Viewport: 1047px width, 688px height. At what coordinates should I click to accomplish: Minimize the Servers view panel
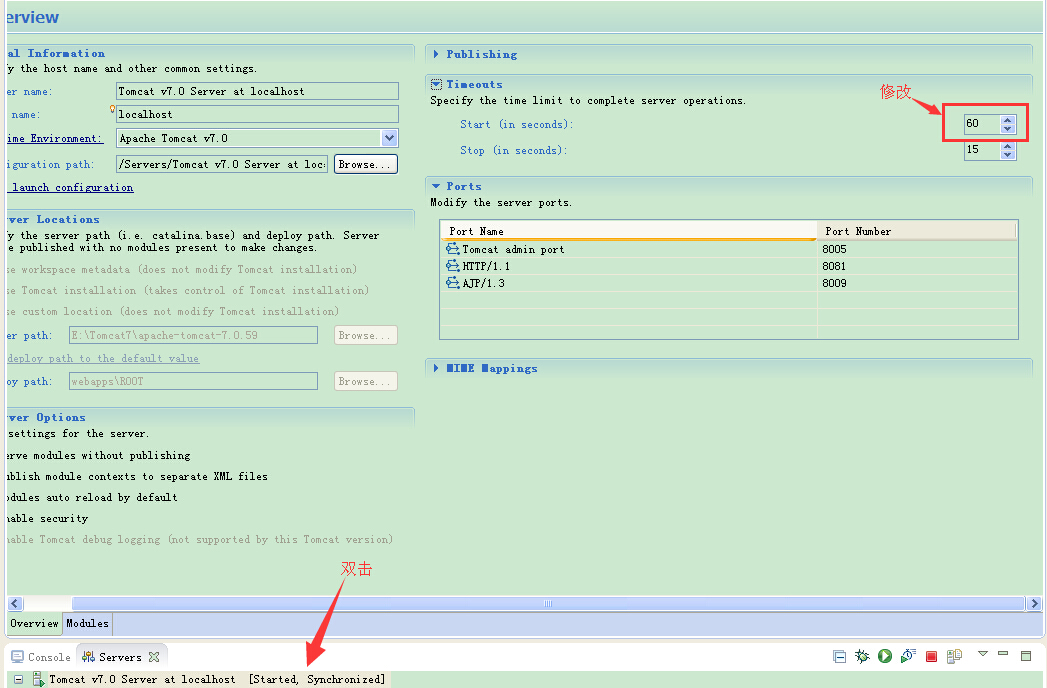[1003, 653]
